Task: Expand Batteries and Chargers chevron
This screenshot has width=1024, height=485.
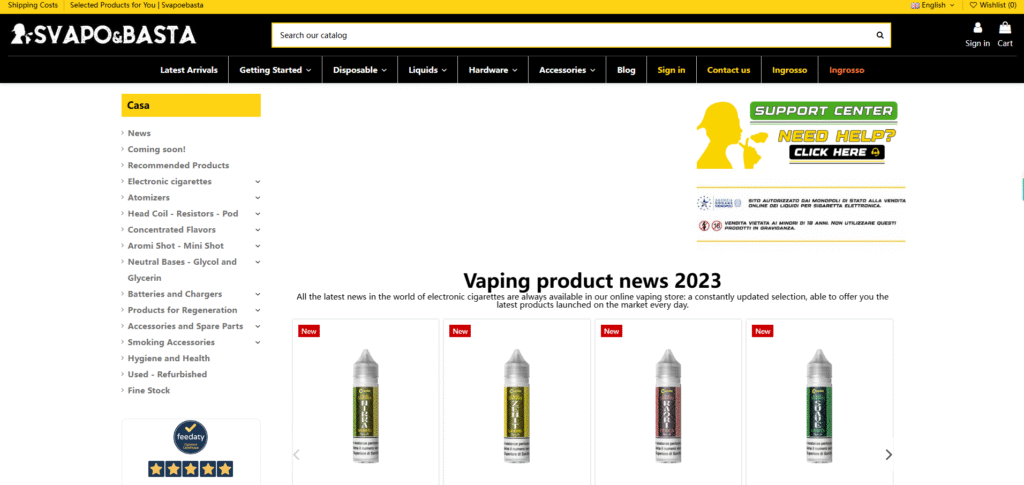Action: click(258, 294)
